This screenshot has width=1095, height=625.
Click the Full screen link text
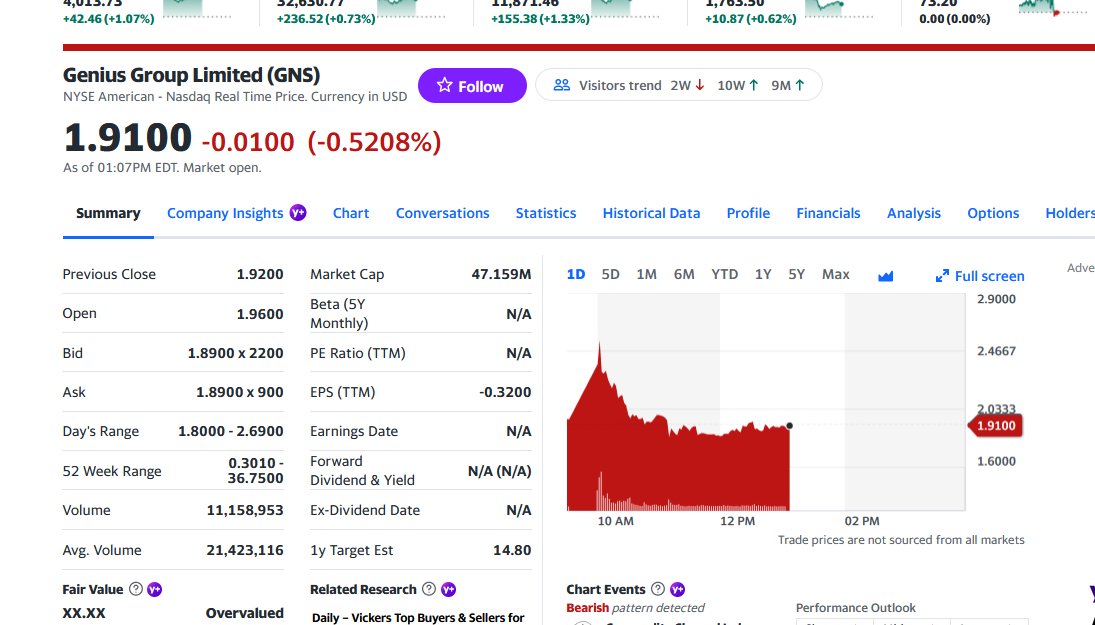(x=990, y=276)
